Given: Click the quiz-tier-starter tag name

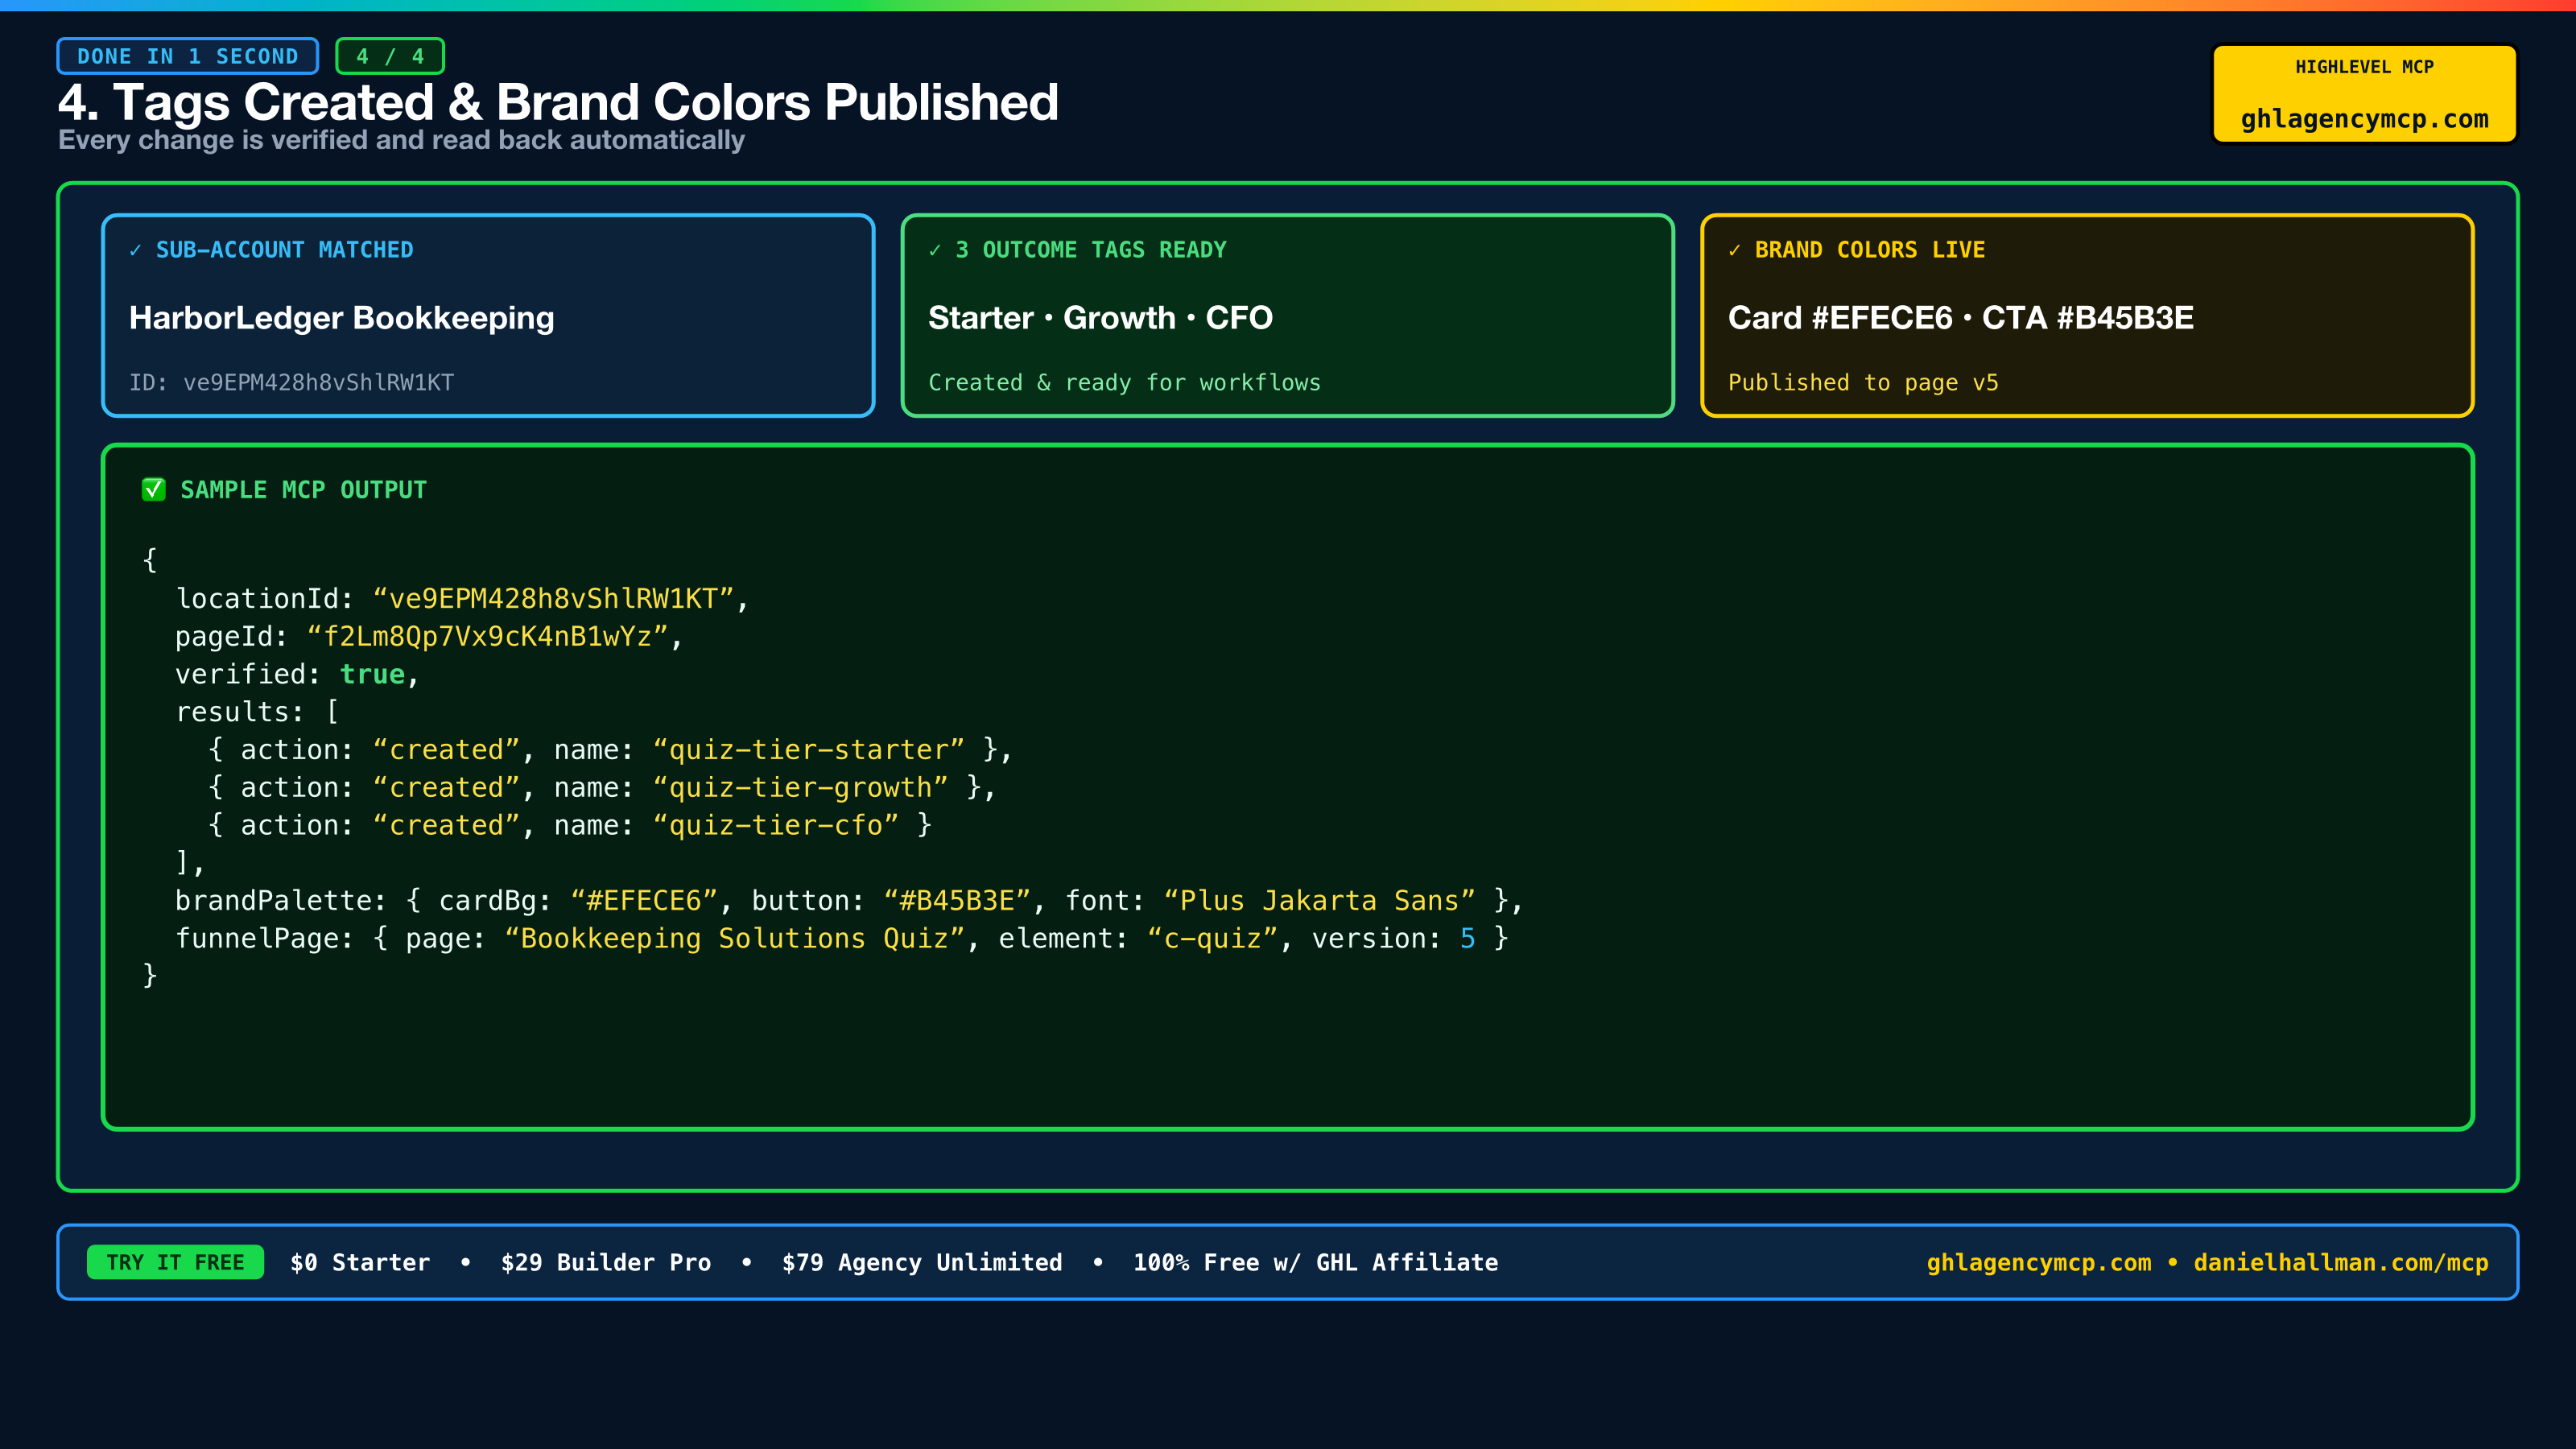Looking at the screenshot, I should [809, 749].
